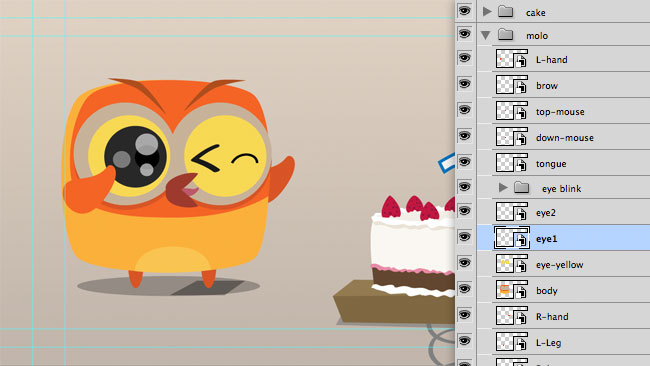Hide the R-hand layer

click(x=464, y=315)
